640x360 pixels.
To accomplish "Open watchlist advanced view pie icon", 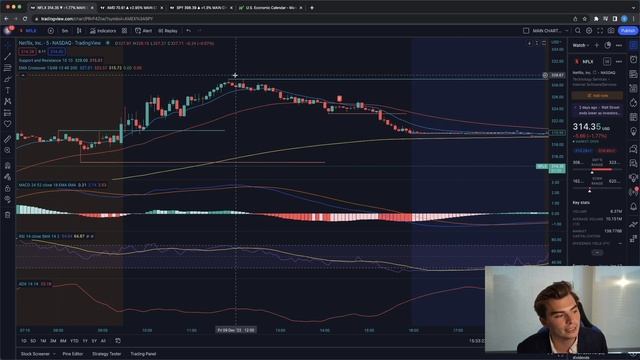I will [x=608, y=45].
